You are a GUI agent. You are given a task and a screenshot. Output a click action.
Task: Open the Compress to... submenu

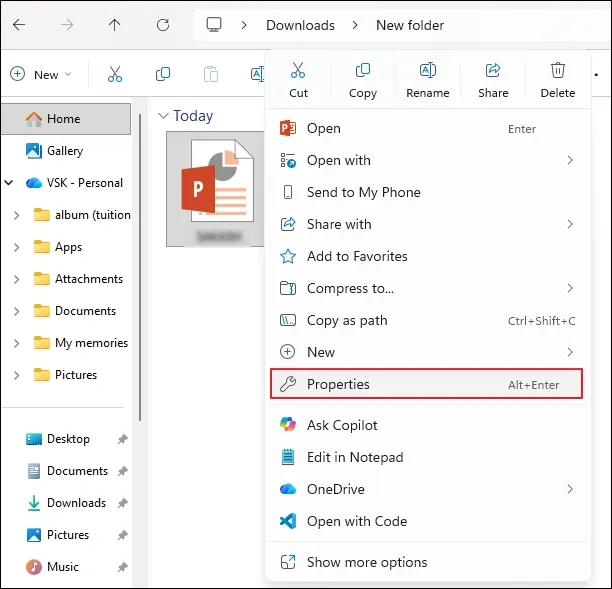point(427,288)
